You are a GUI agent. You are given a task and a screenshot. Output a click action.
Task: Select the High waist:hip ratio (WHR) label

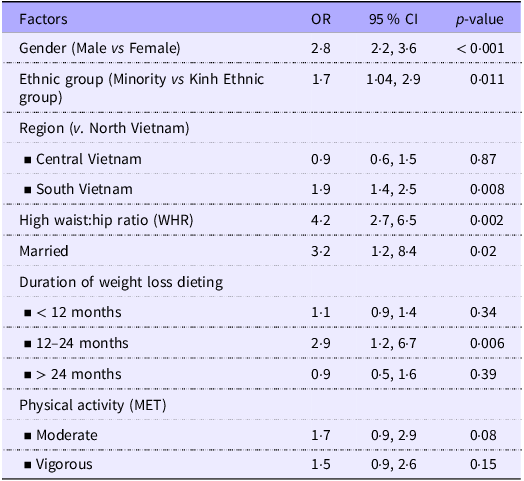point(106,220)
